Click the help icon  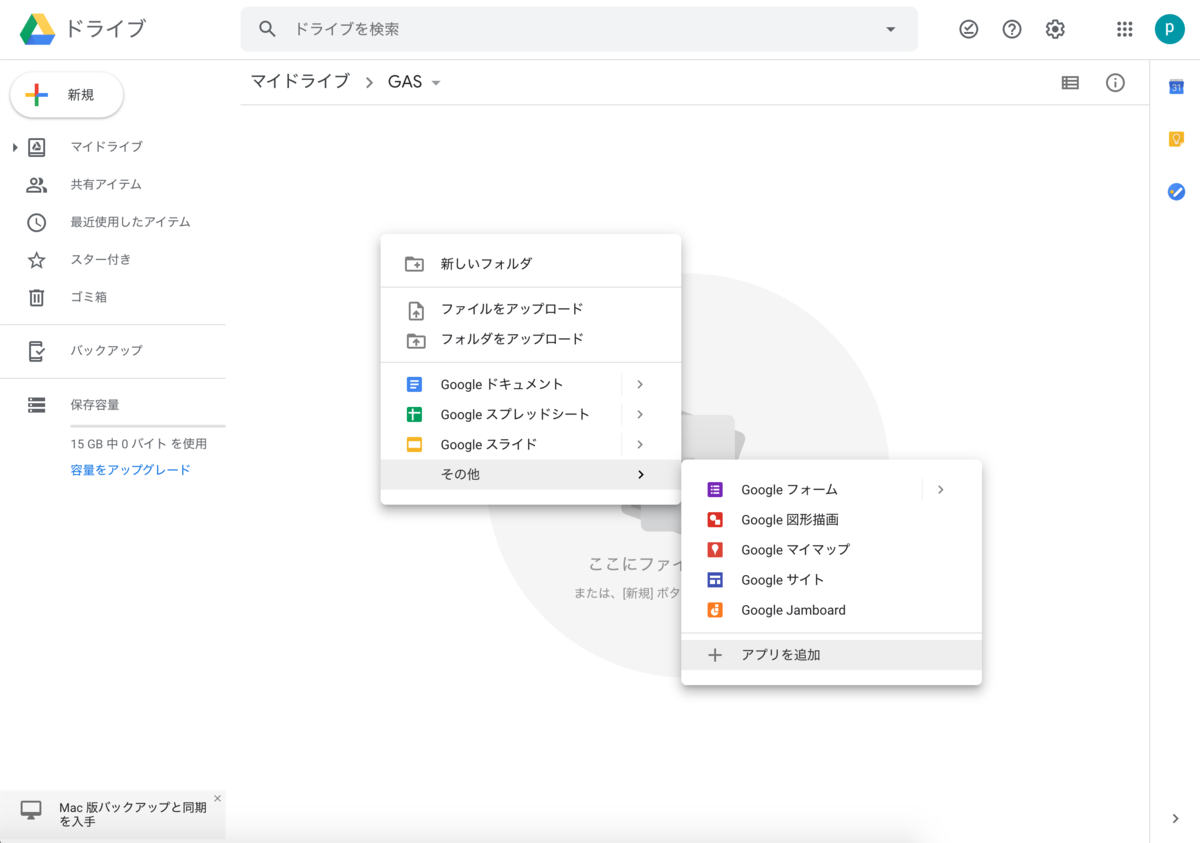point(1011,29)
